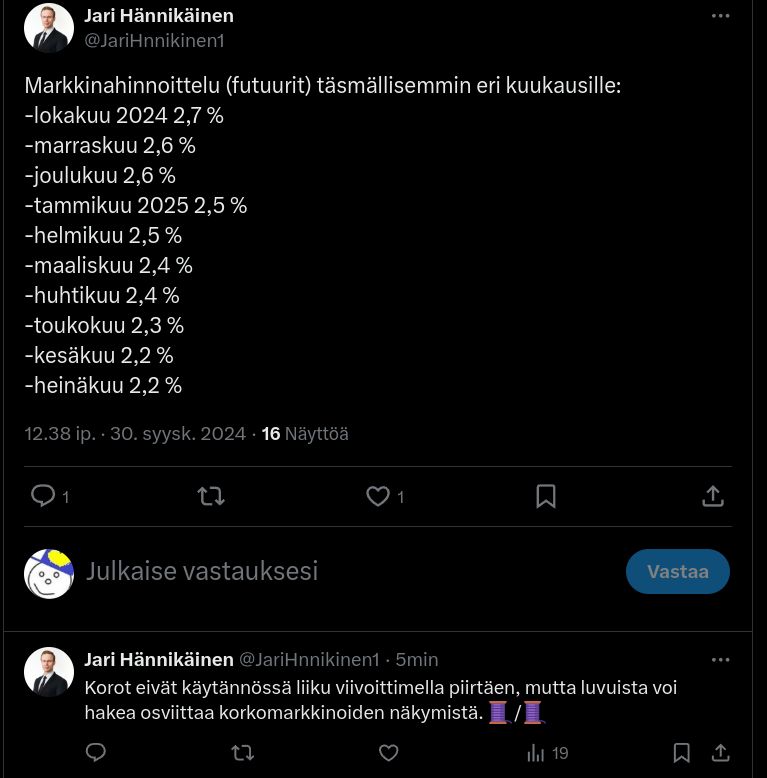This screenshot has width=767, height=778.
Task: Open your own avatar beside reply field
Action: coord(49,574)
